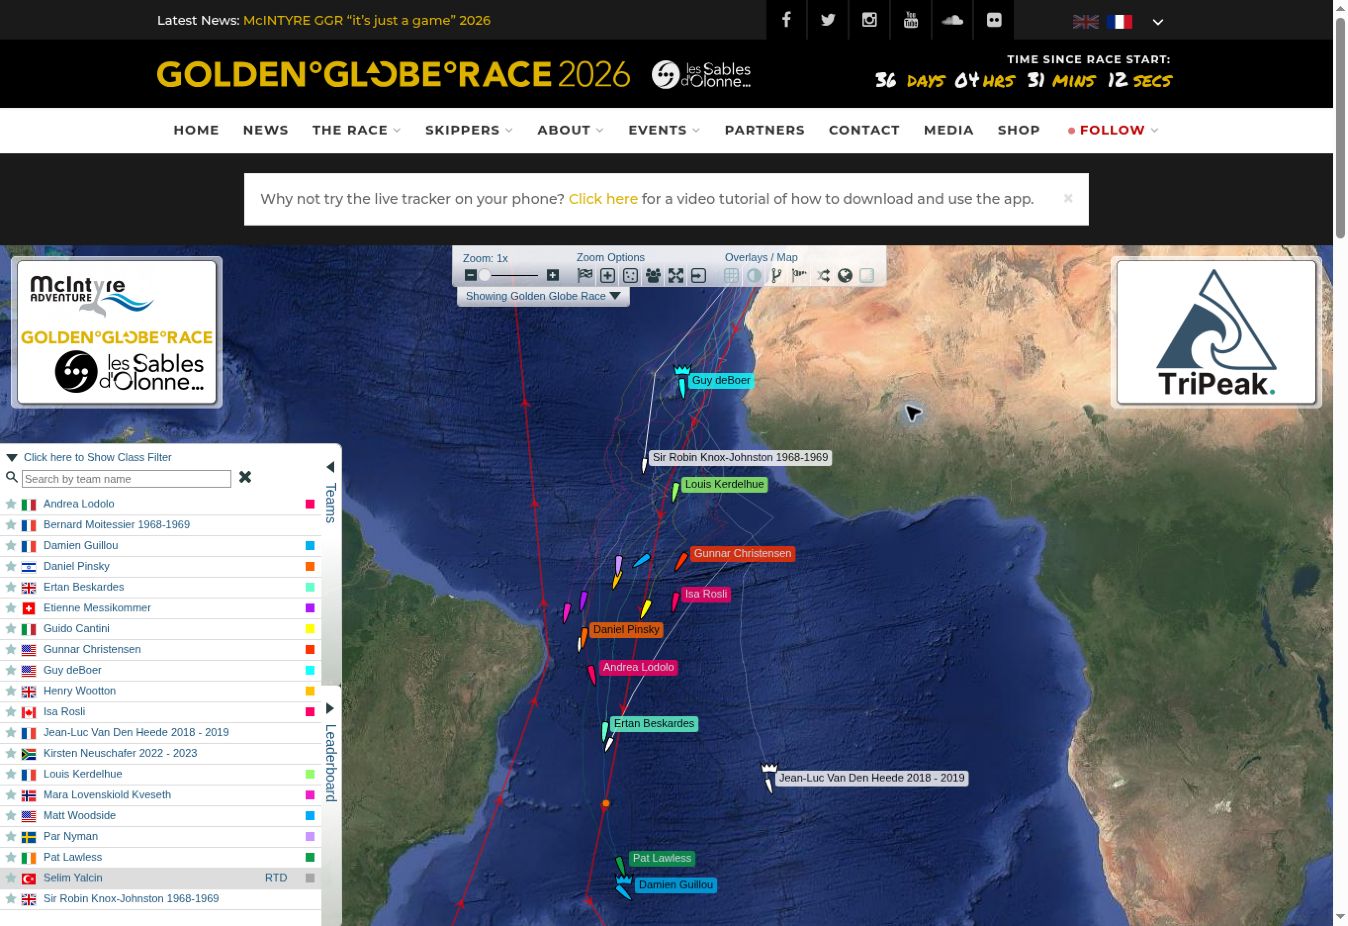Expand the Showing Golden Globe Race dropdown
Image resolution: width=1348 pixels, height=926 pixels.
[x=543, y=296]
